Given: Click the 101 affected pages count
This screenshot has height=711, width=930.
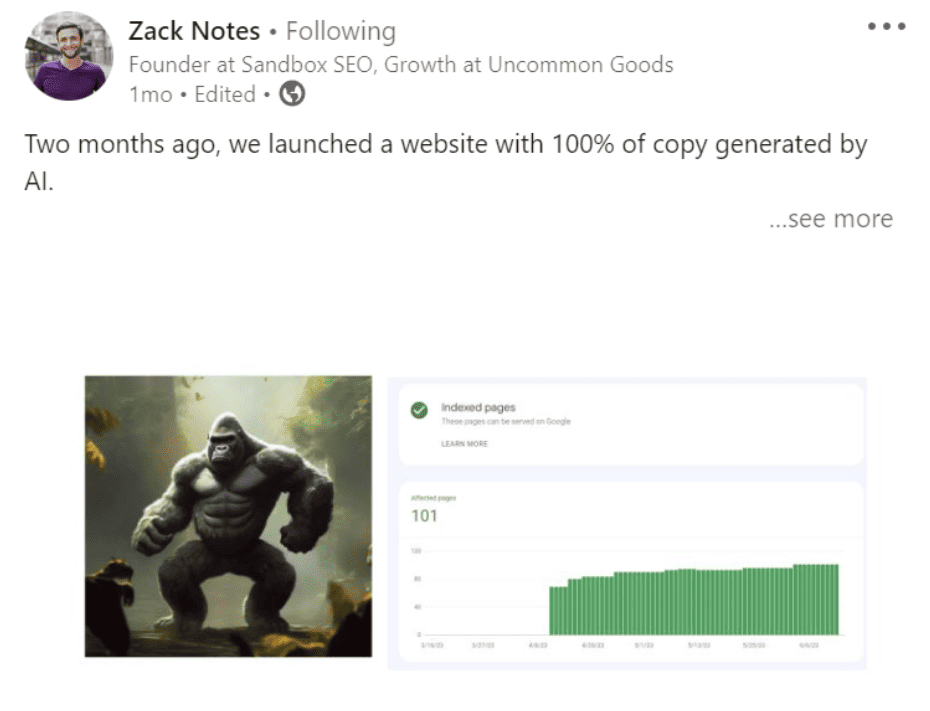Looking at the screenshot, I should pyautogui.click(x=425, y=516).
